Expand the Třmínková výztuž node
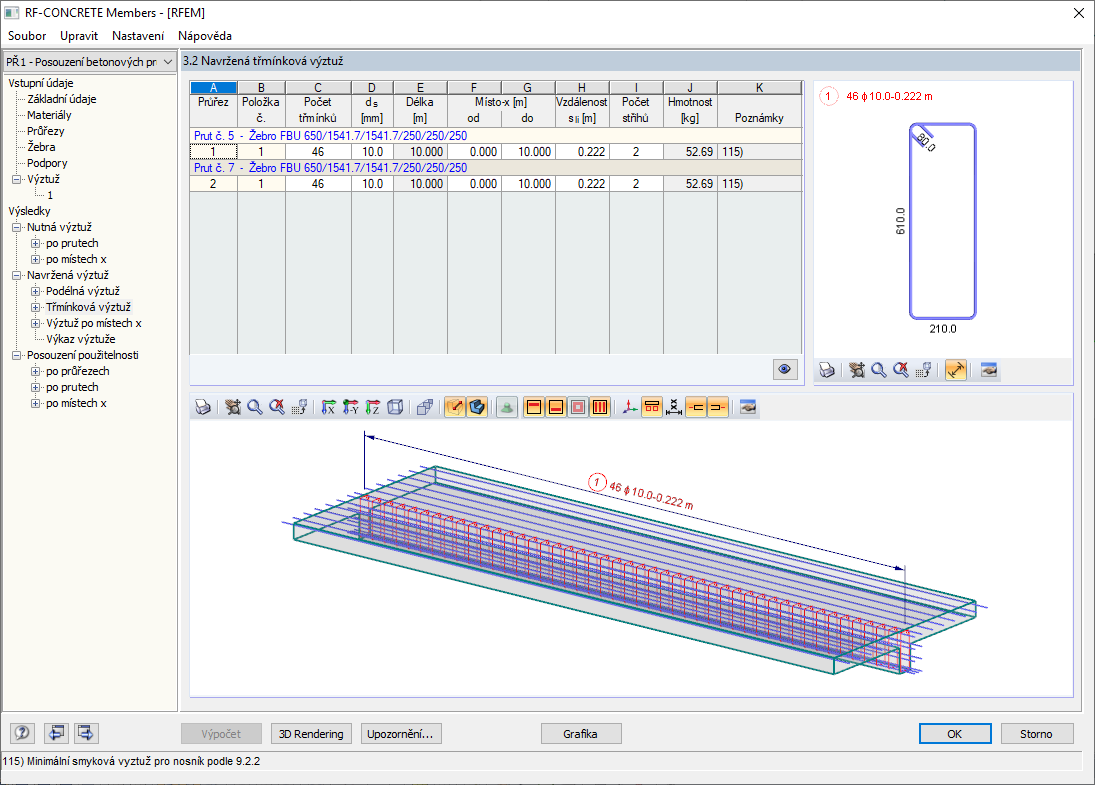Screen dimensions: 1095x785 click(x=36, y=307)
